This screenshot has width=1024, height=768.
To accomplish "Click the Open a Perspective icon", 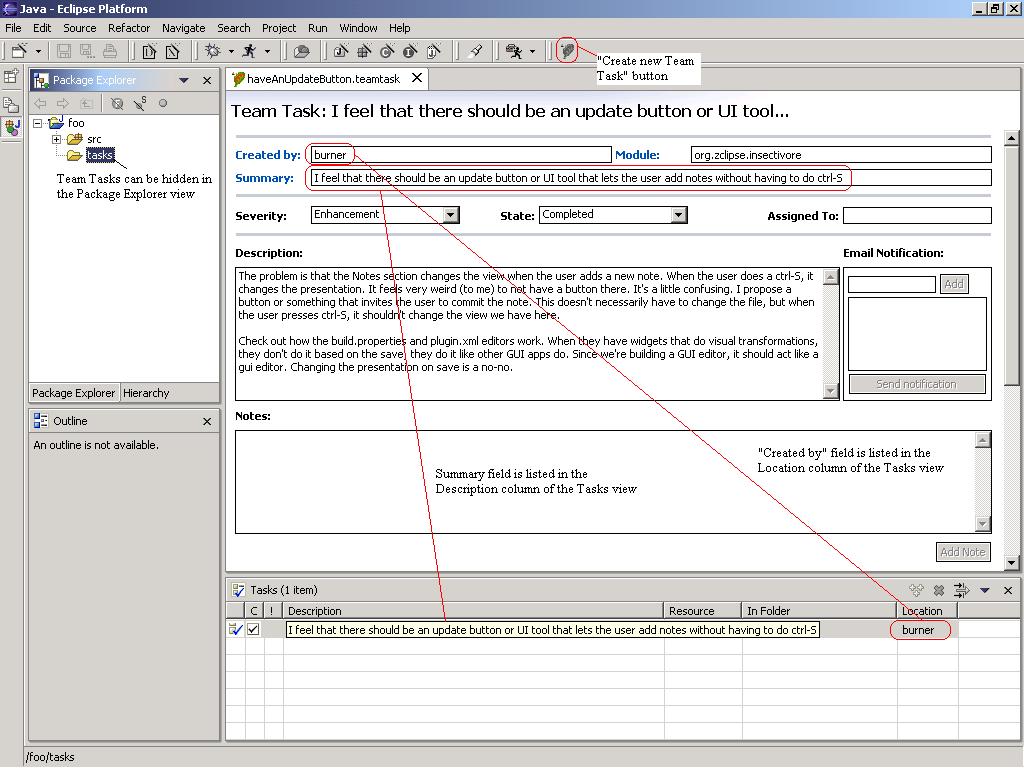I will point(11,76).
